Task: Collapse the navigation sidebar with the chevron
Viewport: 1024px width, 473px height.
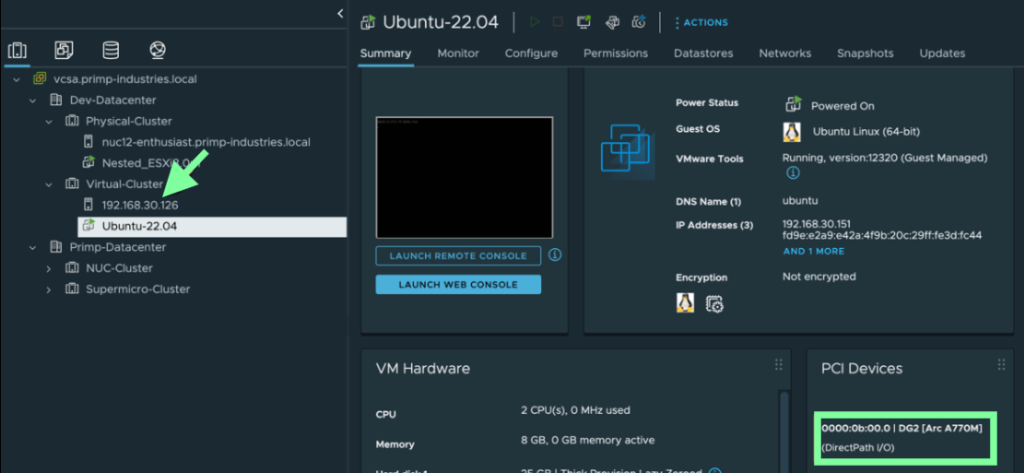Action: click(340, 13)
